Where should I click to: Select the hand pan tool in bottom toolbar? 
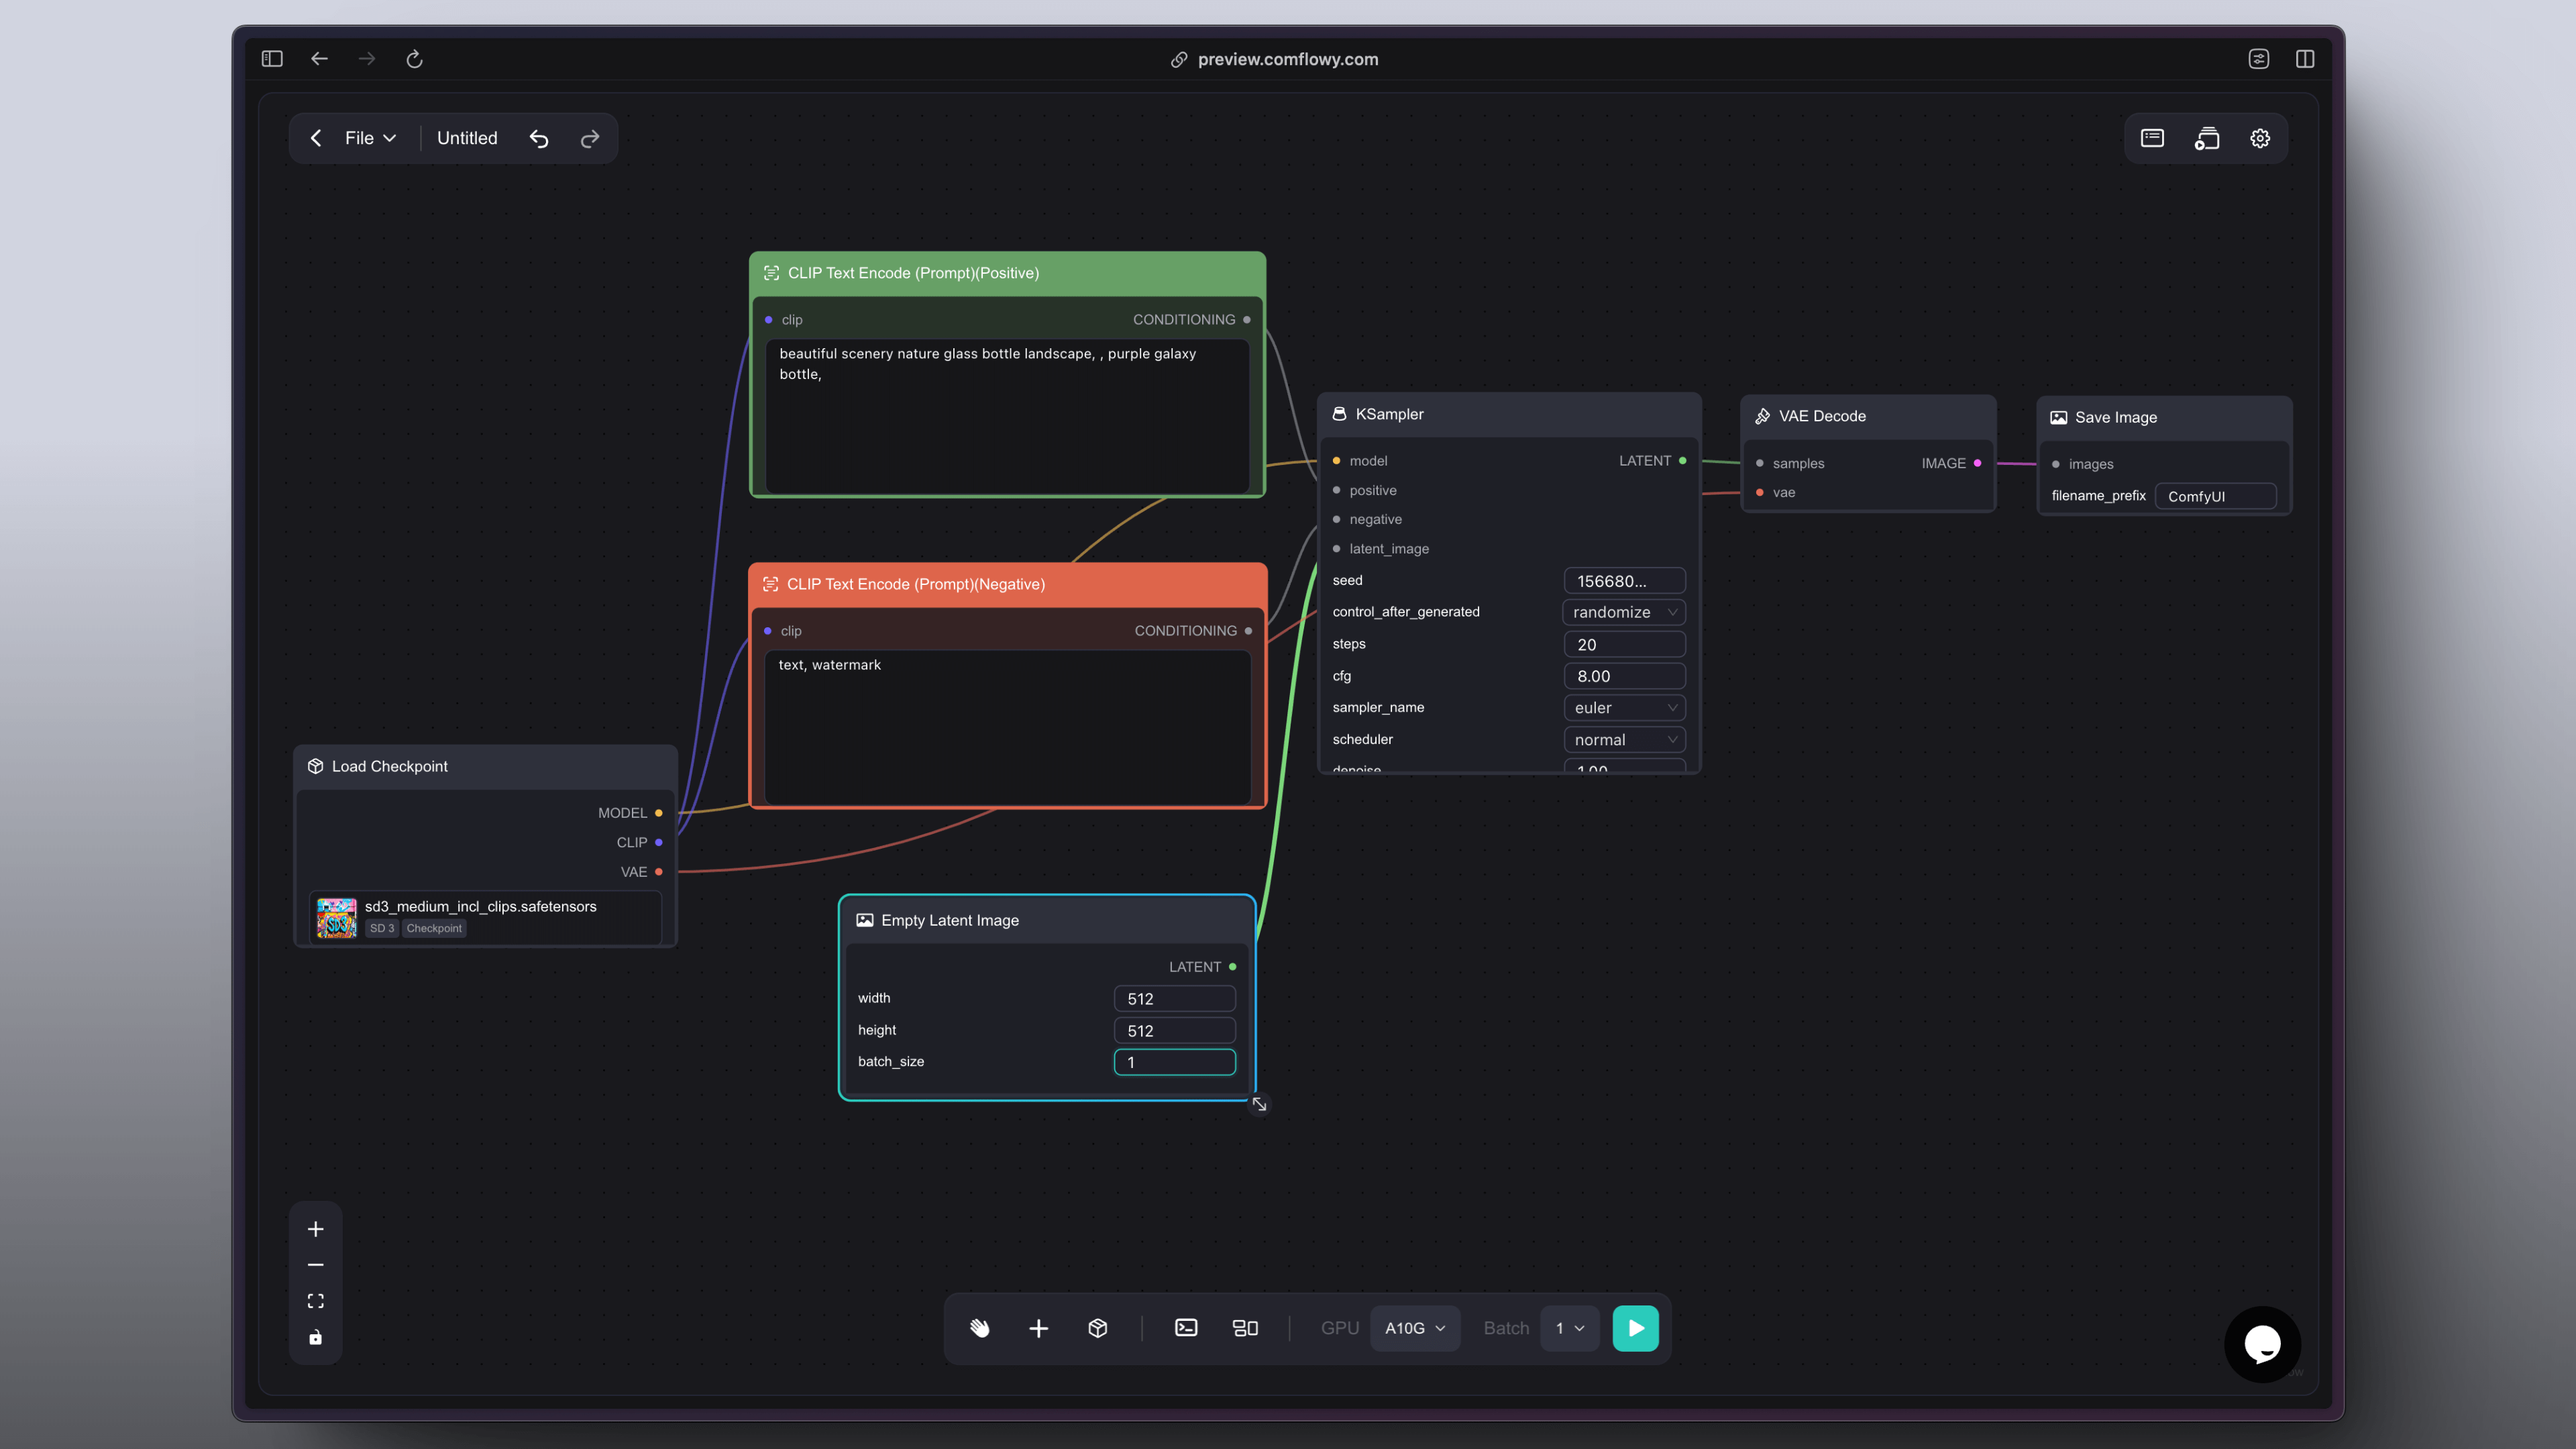[x=979, y=1328]
